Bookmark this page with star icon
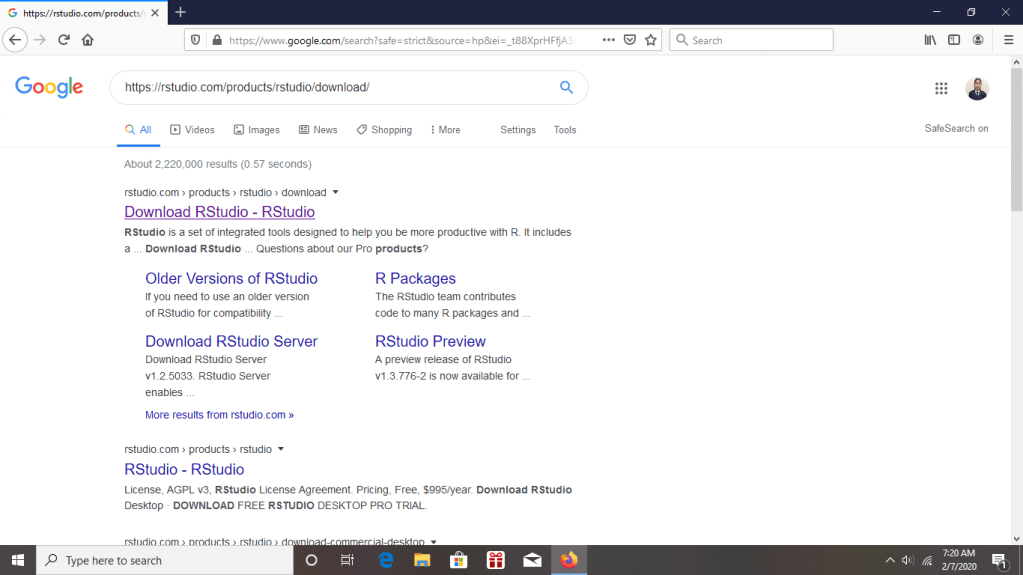The image size is (1023, 575). tap(651, 40)
